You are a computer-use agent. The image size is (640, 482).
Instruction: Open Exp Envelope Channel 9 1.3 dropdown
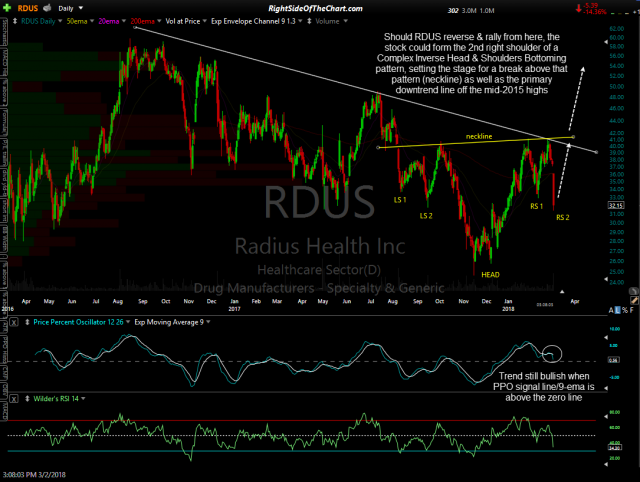[x=300, y=21]
